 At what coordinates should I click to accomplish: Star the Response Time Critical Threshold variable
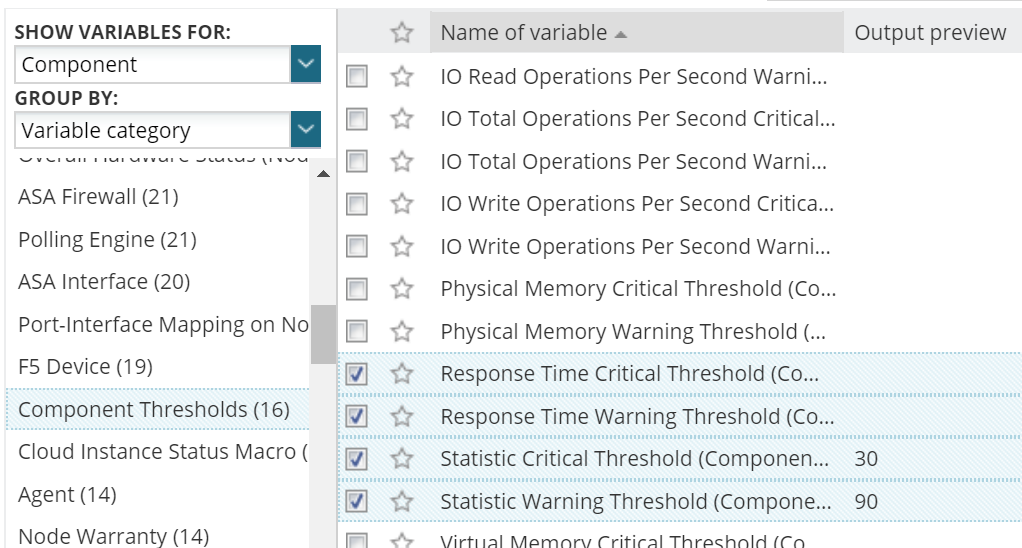point(402,374)
